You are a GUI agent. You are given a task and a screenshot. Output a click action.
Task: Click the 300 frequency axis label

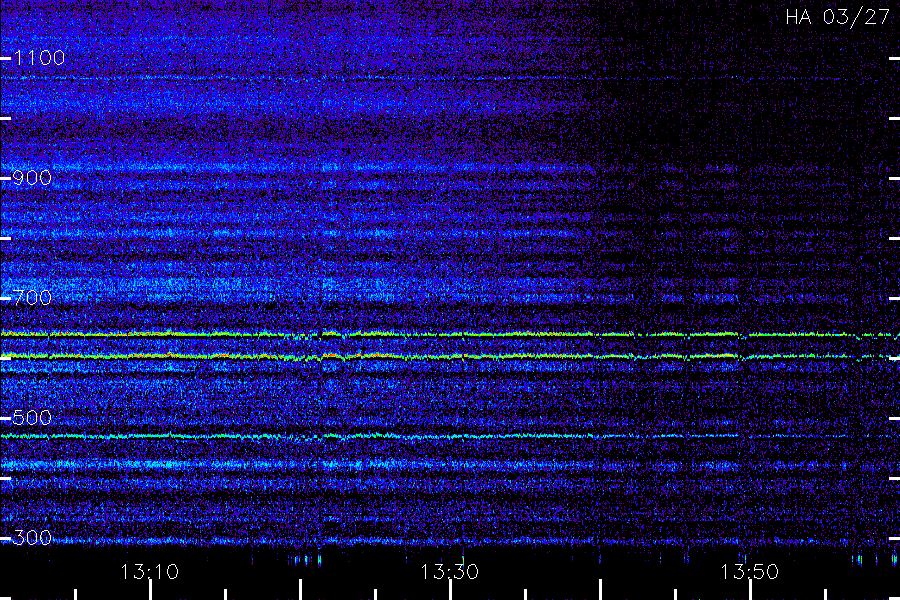(32, 538)
